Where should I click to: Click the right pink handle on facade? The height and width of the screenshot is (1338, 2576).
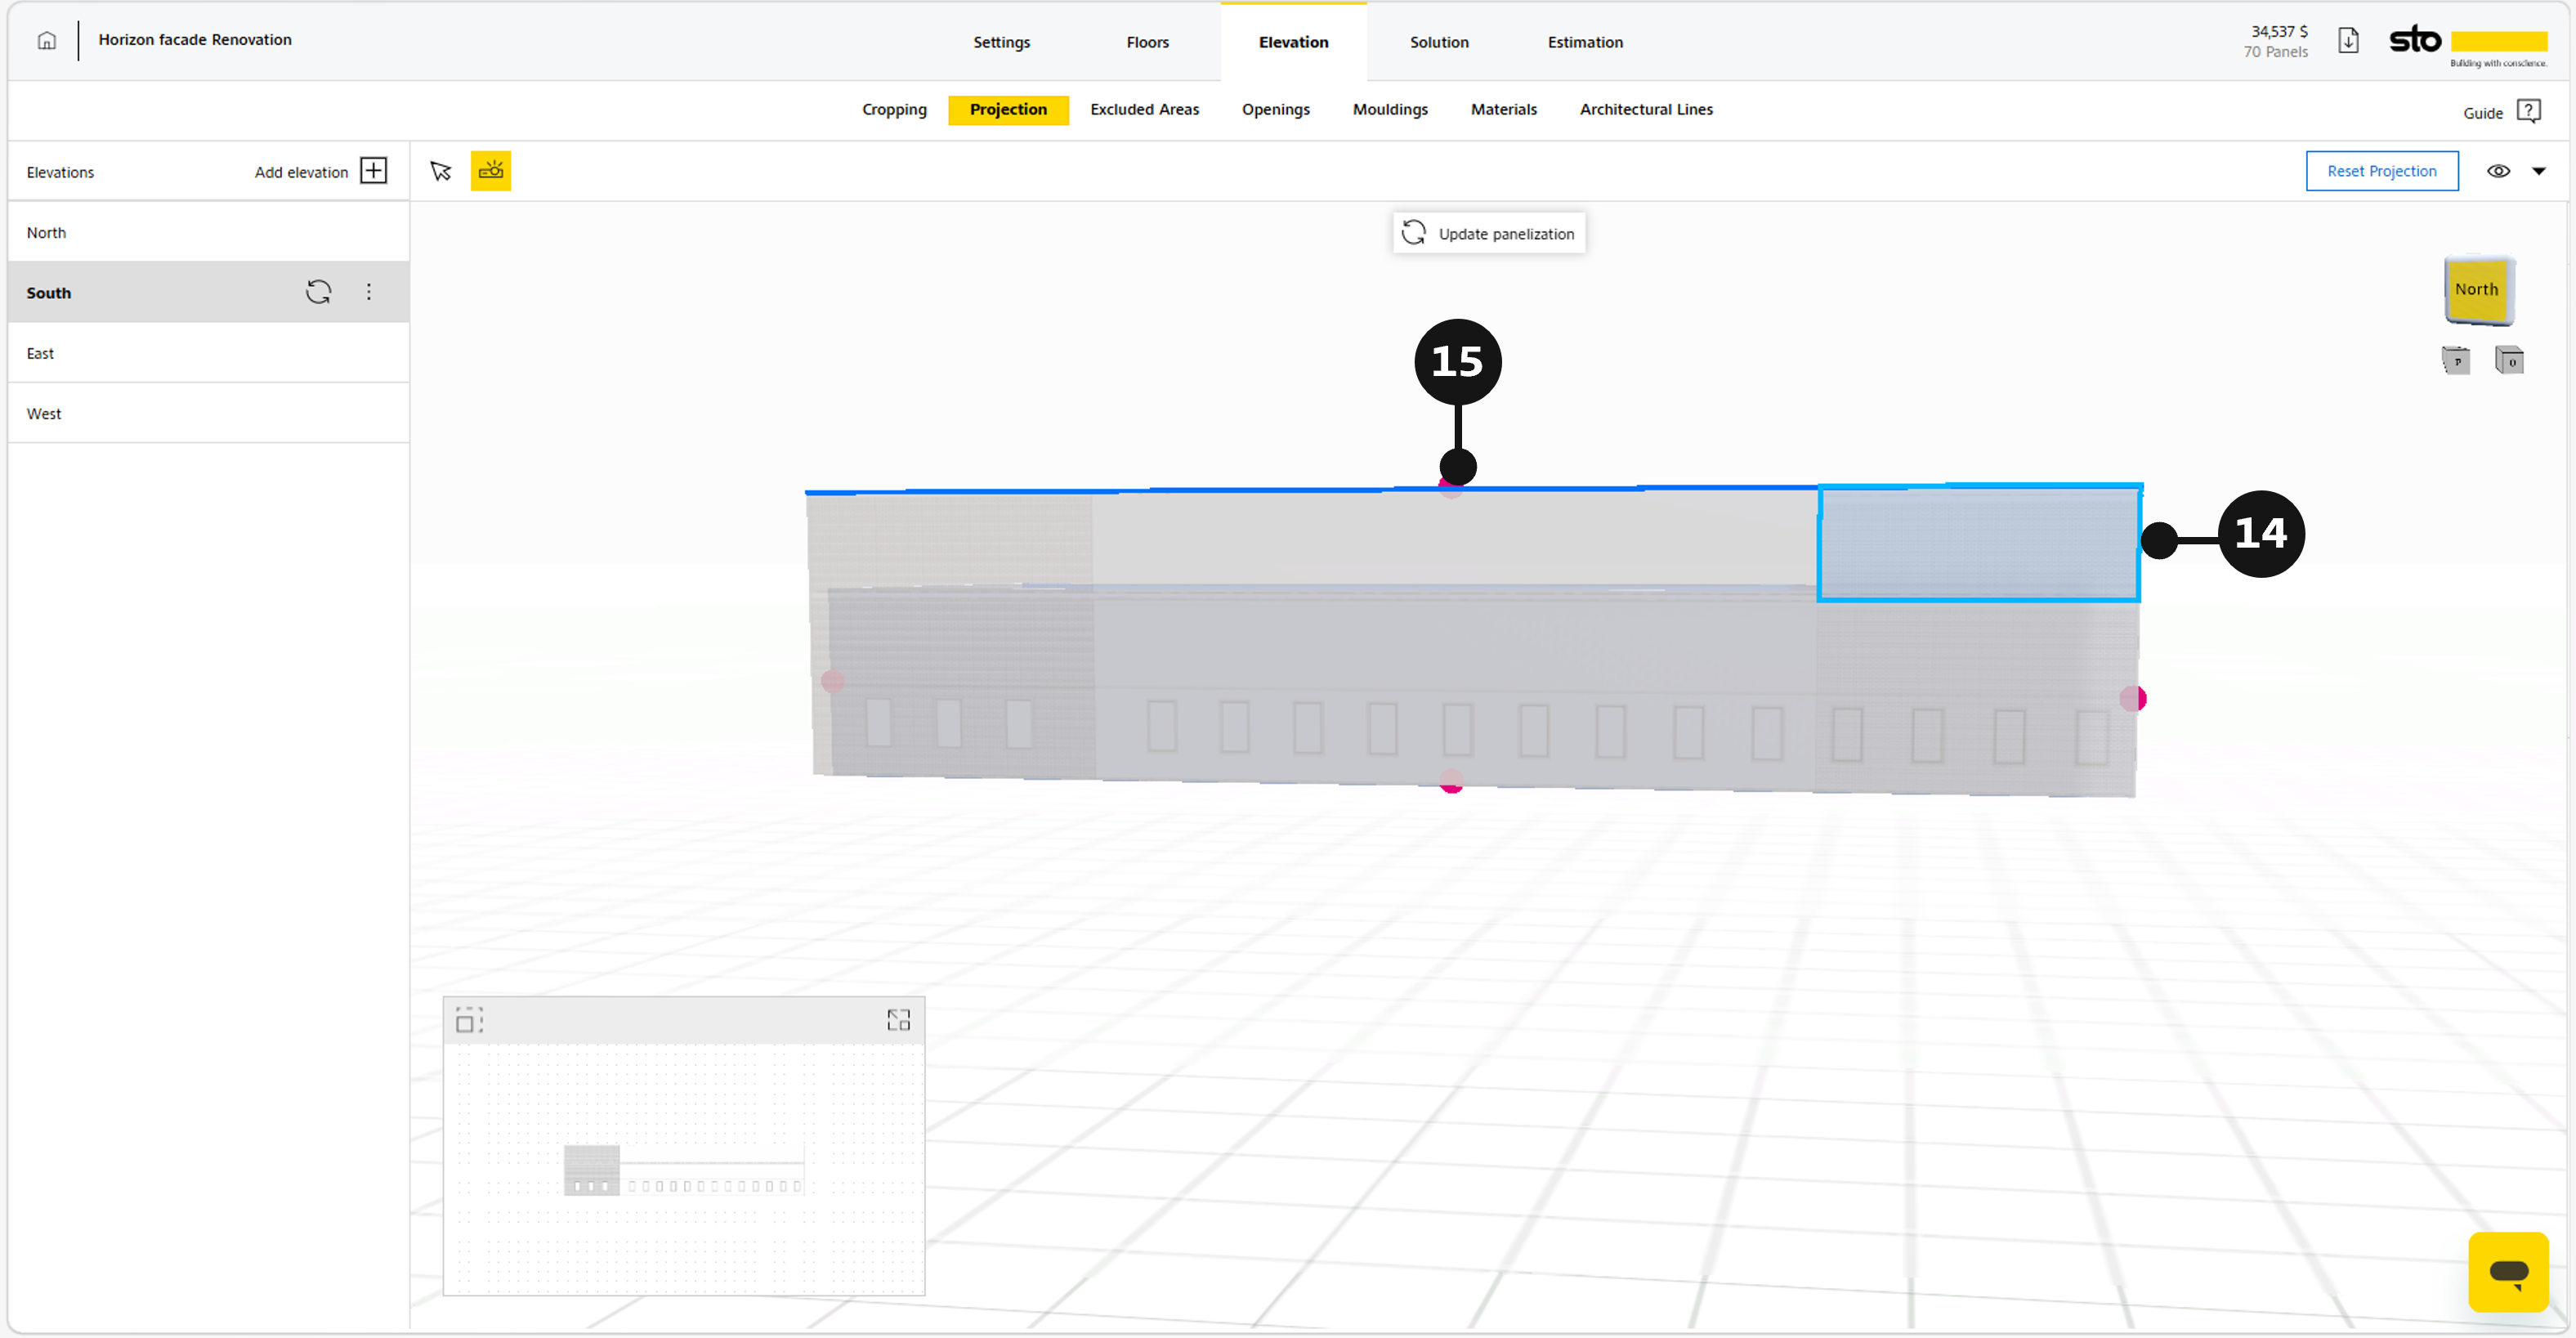[2132, 698]
